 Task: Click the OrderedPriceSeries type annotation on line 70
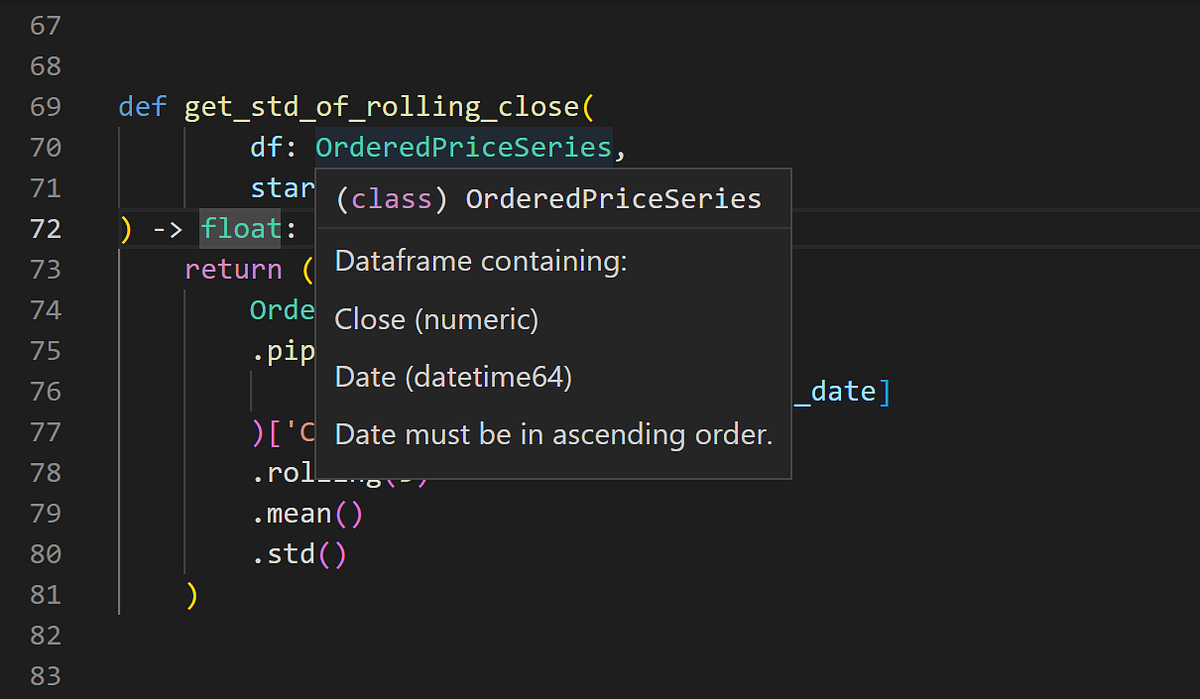point(463,146)
